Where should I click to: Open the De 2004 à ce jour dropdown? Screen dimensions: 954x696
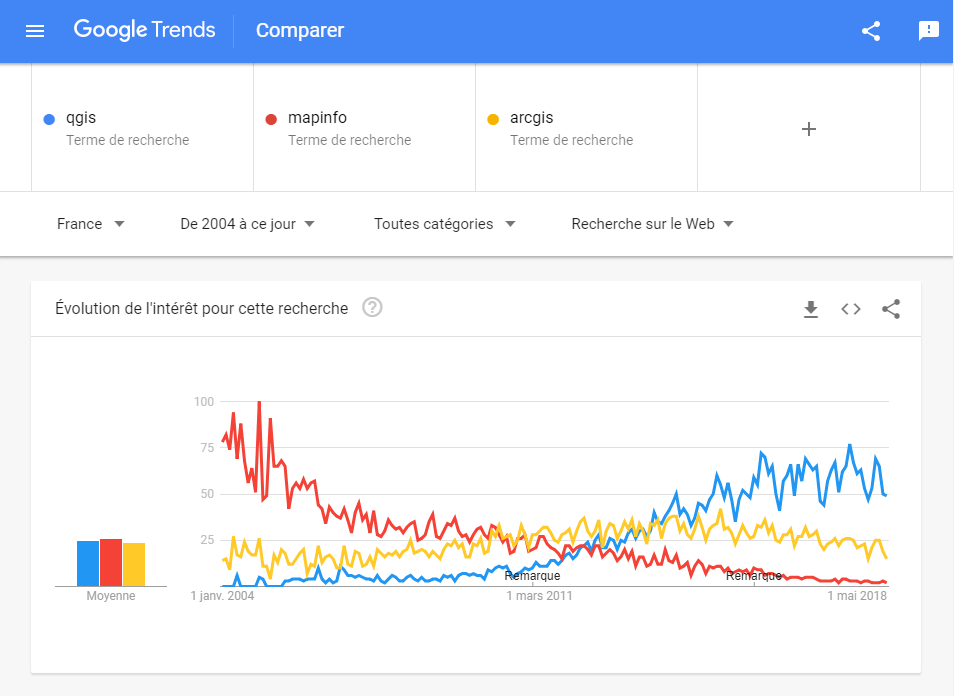pyautogui.click(x=248, y=224)
